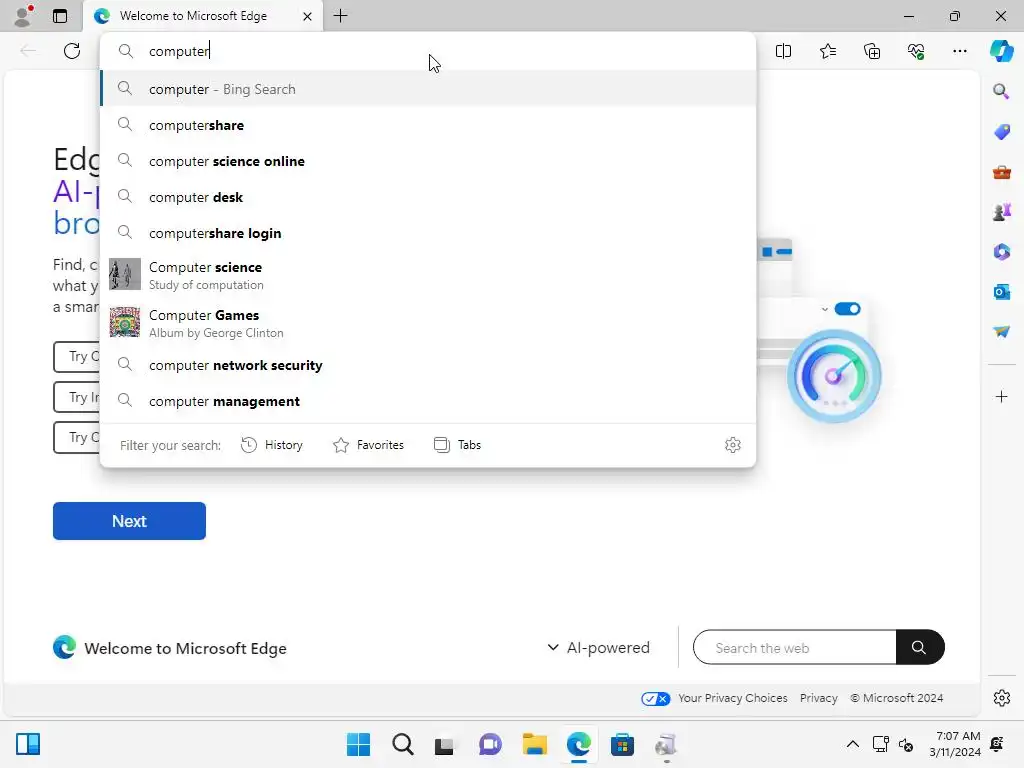
Task: Select 'computershare login' suggestion
Action: point(428,232)
